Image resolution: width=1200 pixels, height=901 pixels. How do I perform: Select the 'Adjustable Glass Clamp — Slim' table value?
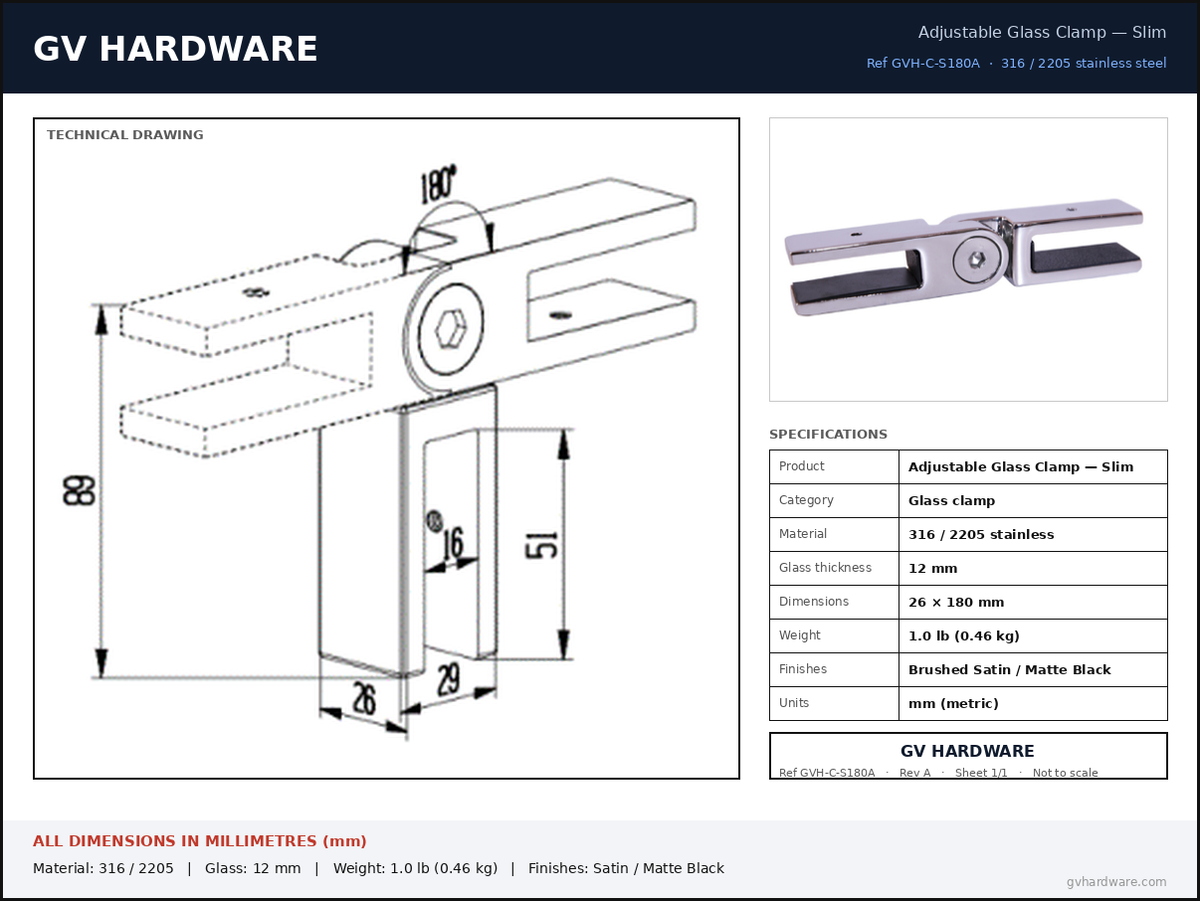(x=1021, y=467)
